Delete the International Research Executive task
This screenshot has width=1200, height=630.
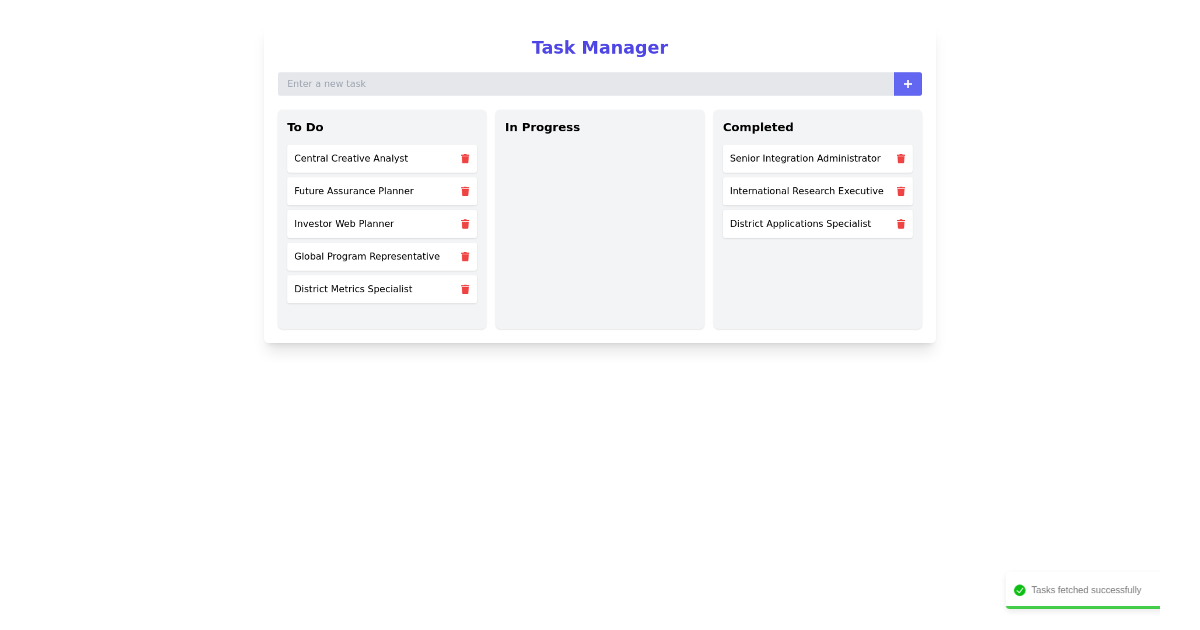pyautogui.click(x=901, y=191)
